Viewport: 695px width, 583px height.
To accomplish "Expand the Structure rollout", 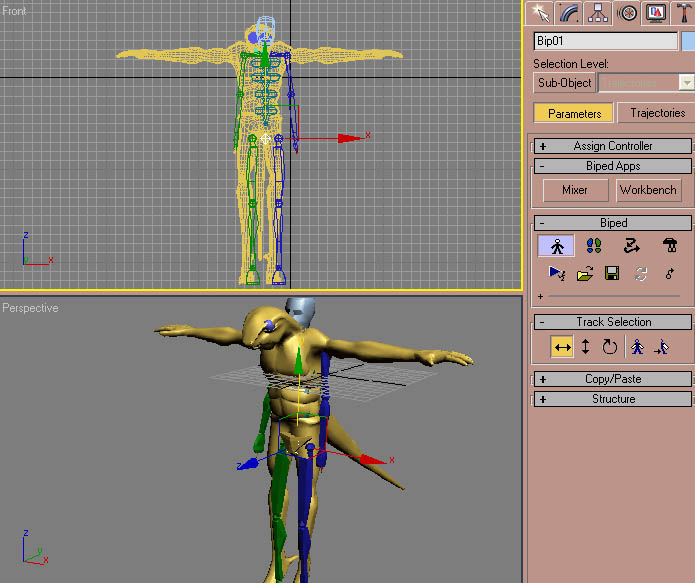I will click(612, 399).
